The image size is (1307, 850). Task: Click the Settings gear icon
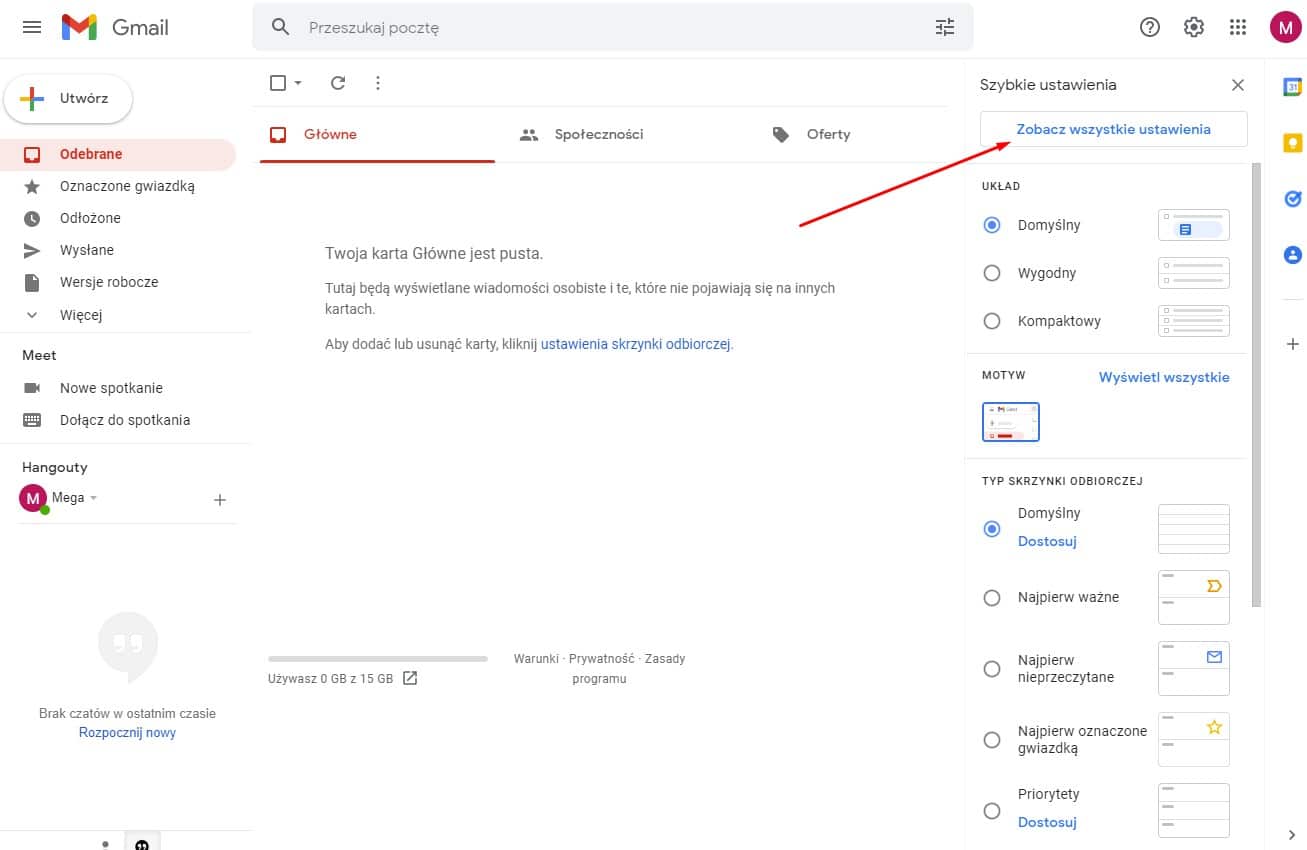click(x=1194, y=27)
